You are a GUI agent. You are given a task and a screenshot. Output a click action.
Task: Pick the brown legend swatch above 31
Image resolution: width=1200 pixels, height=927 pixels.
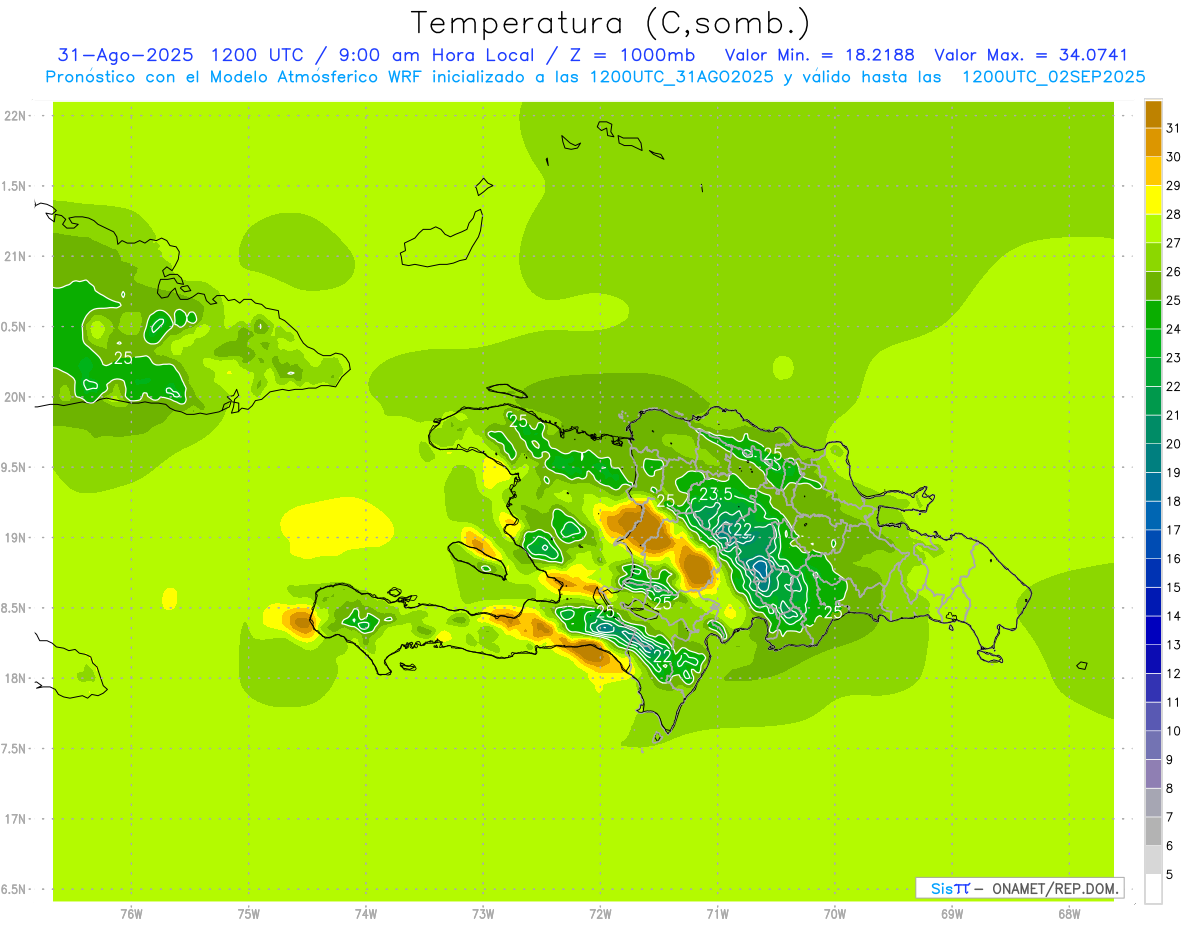coord(1153,114)
